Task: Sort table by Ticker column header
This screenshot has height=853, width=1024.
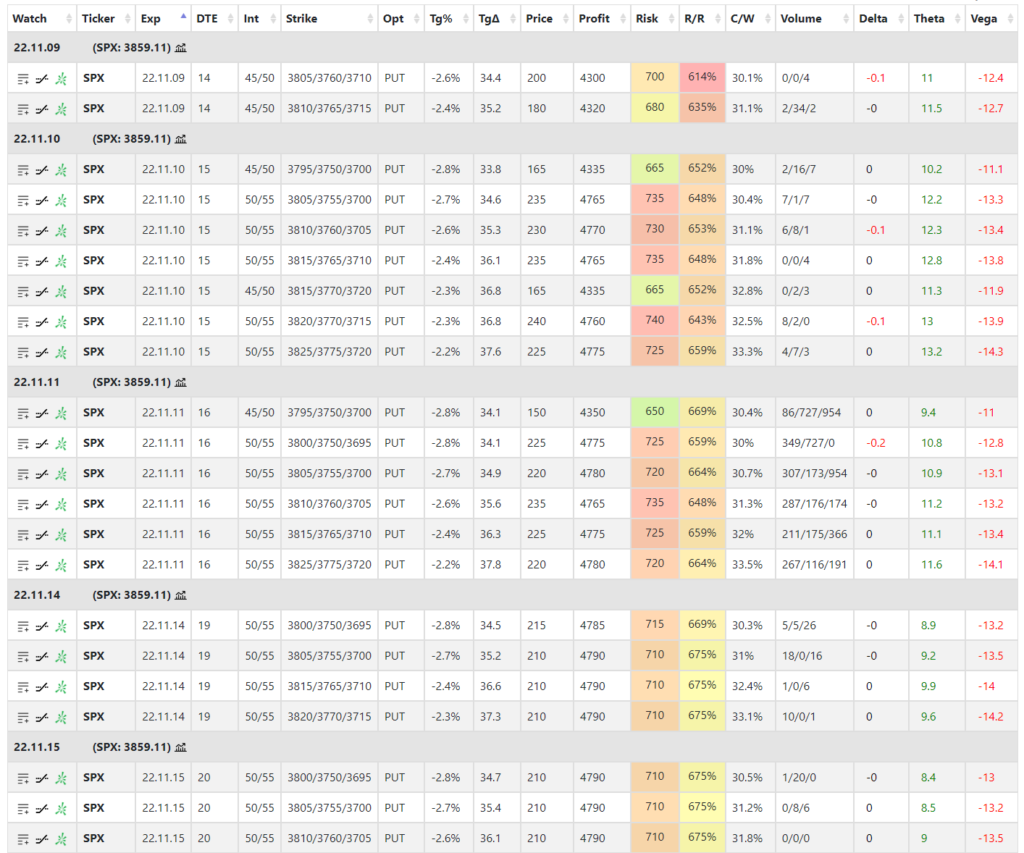Action: click(106, 19)
